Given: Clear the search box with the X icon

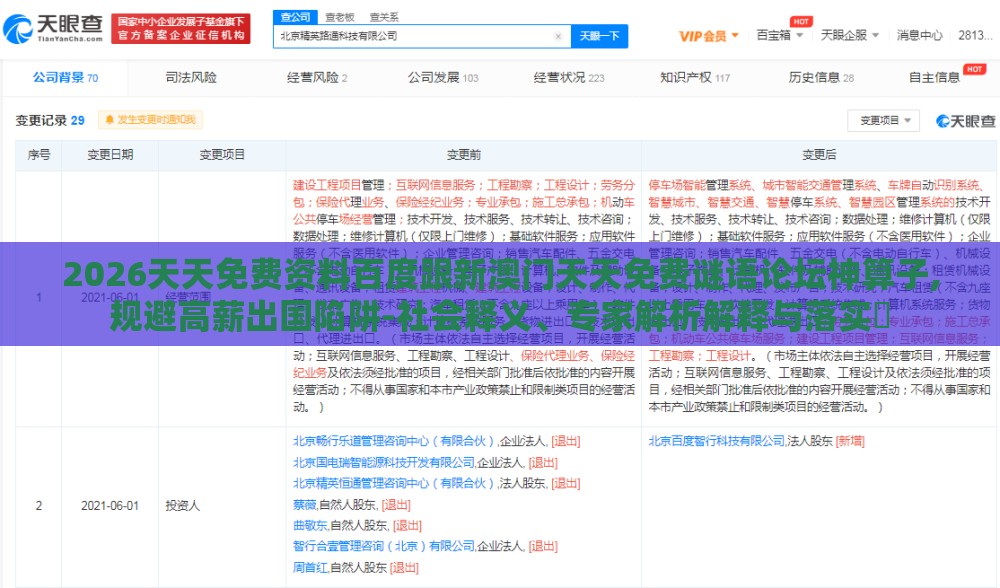Looking at the screenshot, I should point(558,36).
